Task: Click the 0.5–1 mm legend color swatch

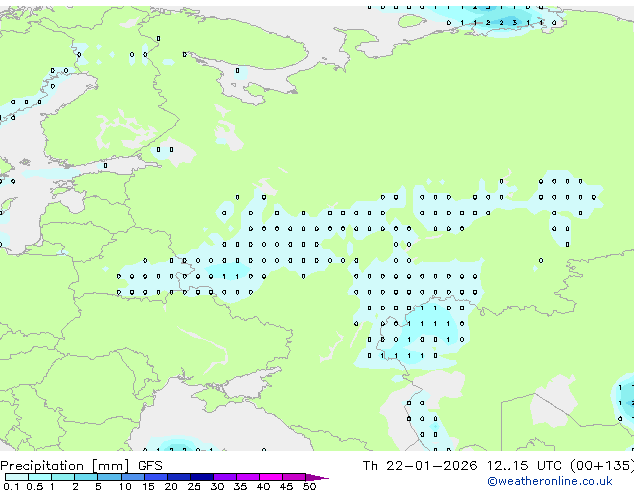Action: coord(40,477)
